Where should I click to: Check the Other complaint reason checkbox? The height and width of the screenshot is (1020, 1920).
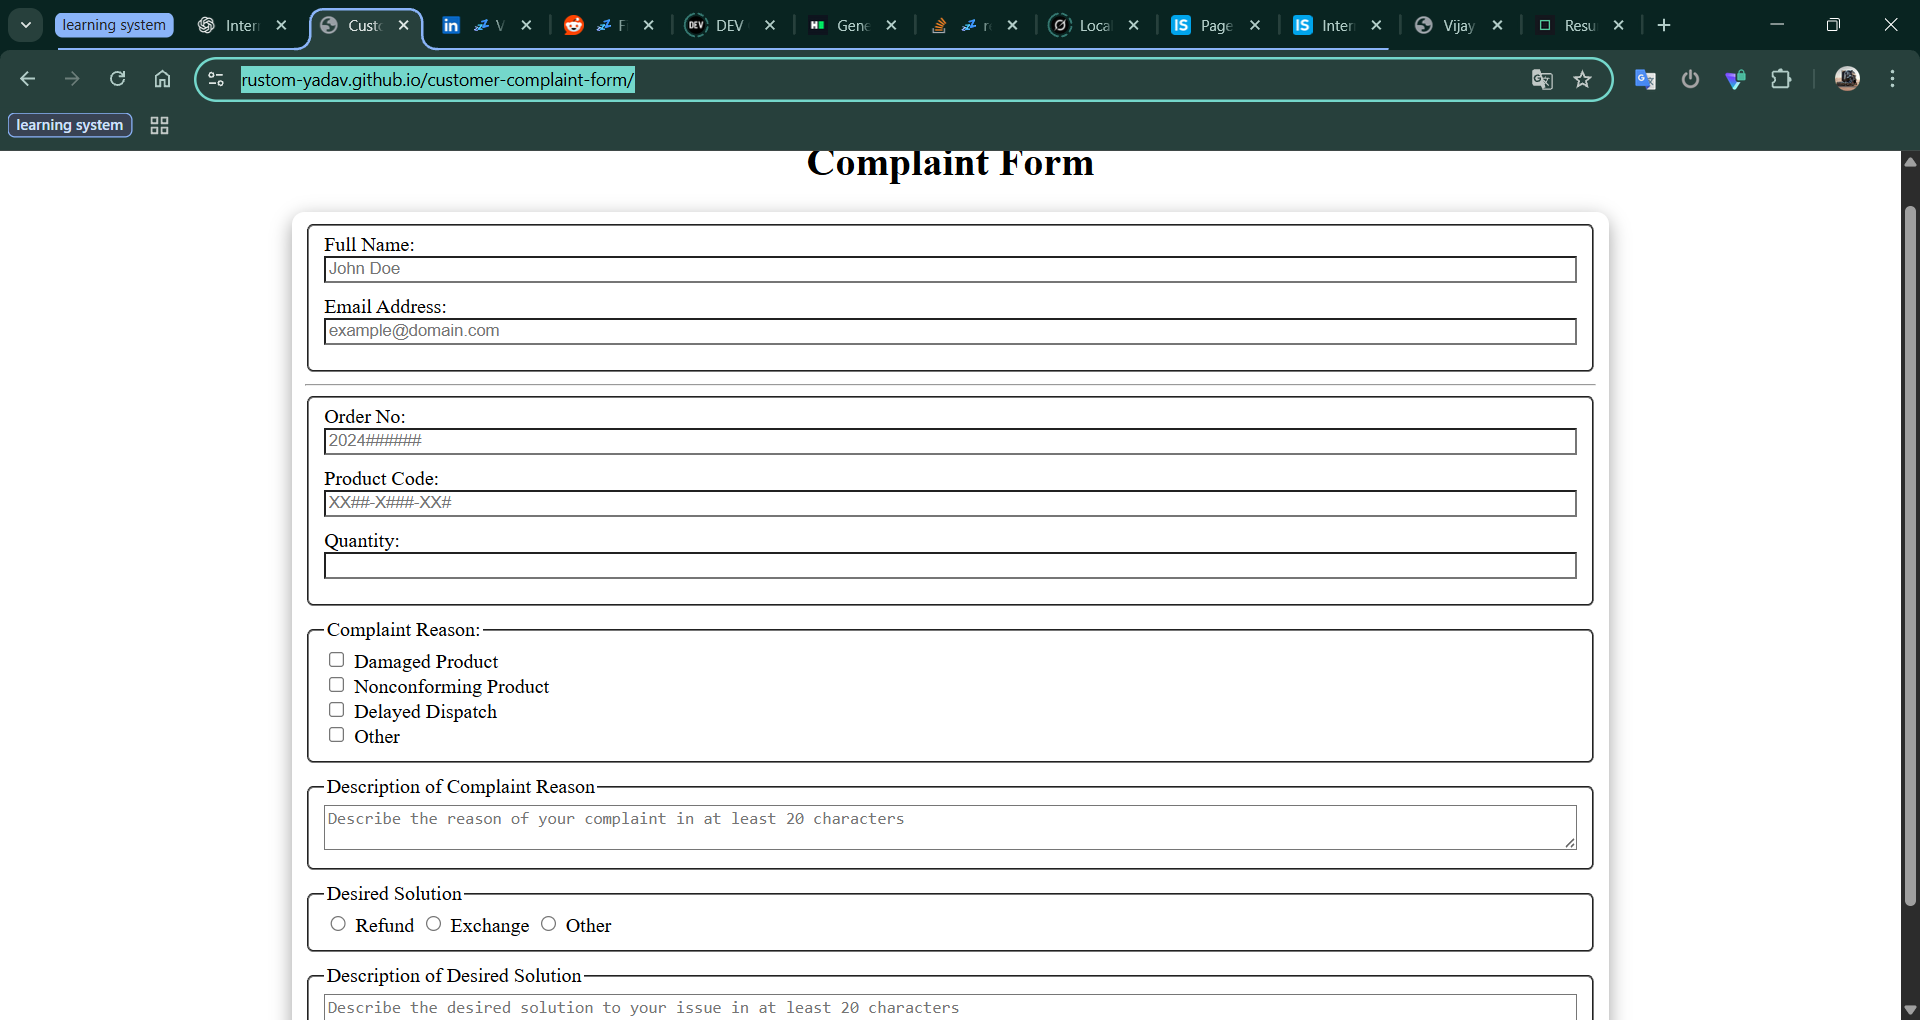(337, 735)
